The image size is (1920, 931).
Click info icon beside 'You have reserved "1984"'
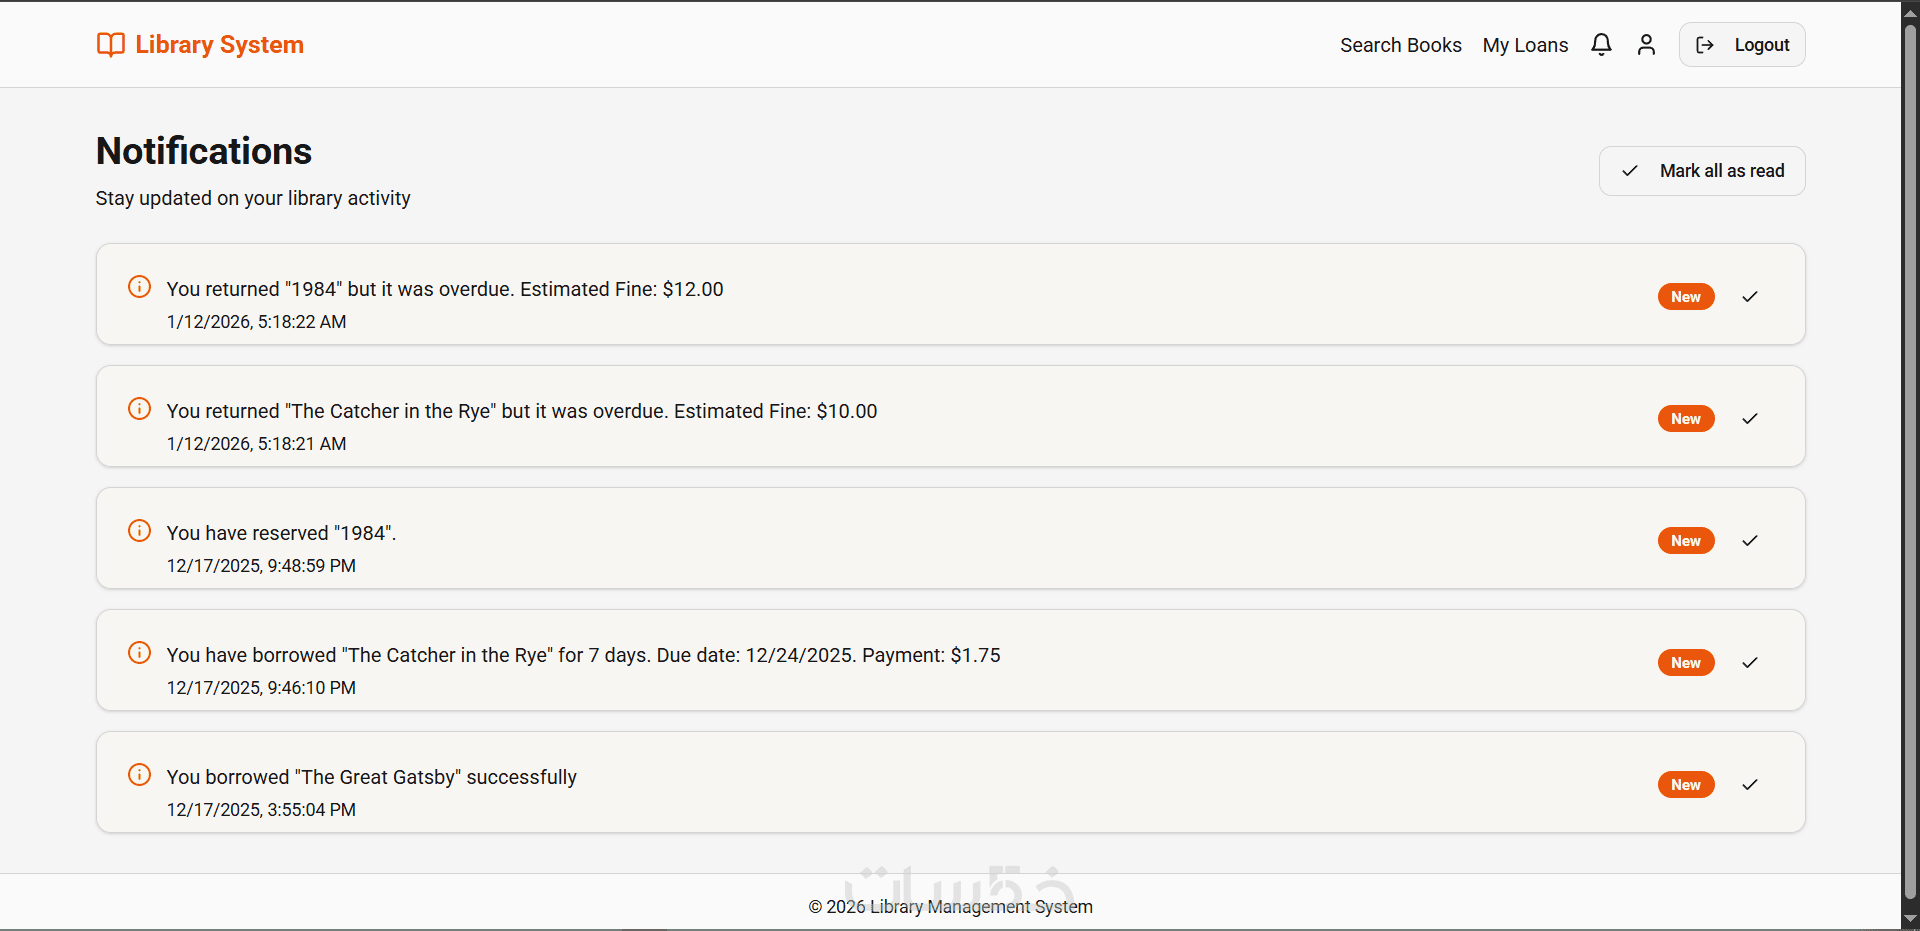(140, 531)
